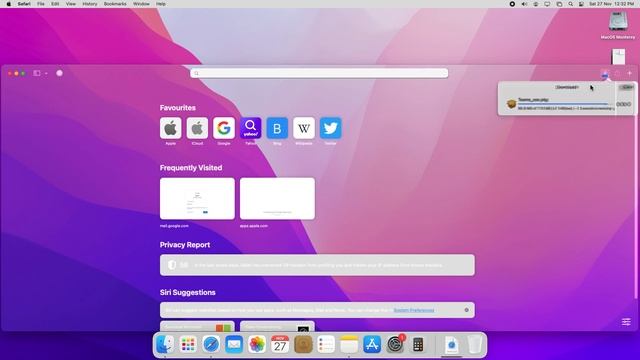Open the History menu

pos(90,4)
